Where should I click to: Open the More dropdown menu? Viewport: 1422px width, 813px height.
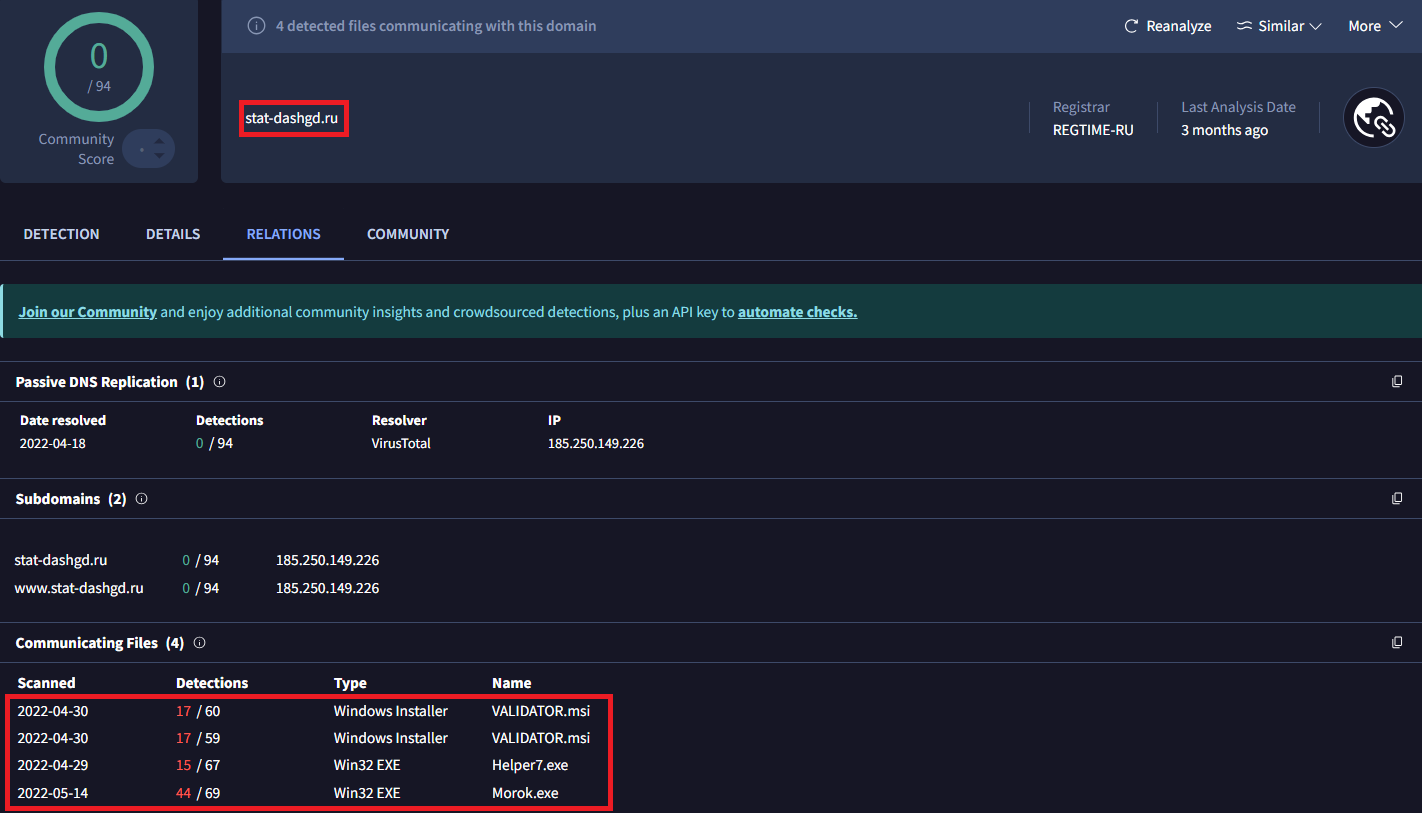pyautogui.click(x=1375, y=26)
